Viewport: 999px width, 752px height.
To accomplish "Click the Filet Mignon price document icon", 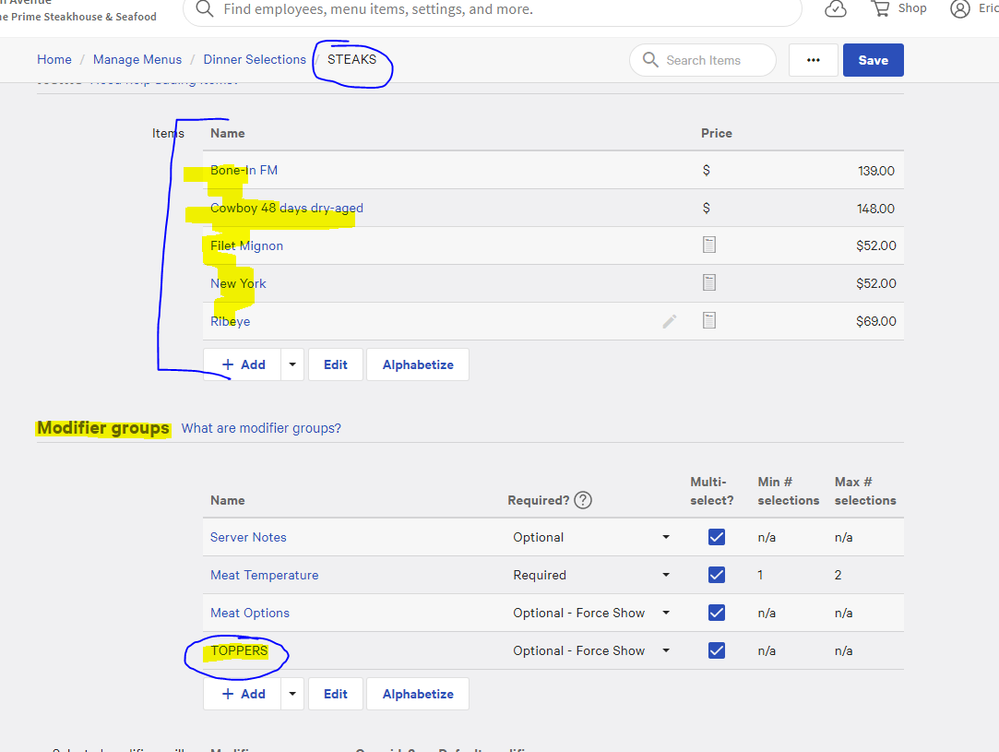I will 709,245.
